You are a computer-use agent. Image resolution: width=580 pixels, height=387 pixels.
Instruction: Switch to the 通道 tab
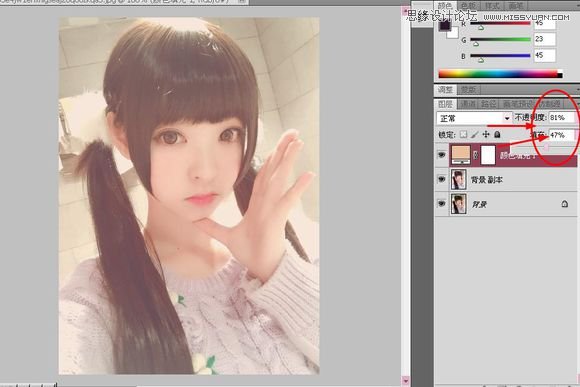(468, 104)
